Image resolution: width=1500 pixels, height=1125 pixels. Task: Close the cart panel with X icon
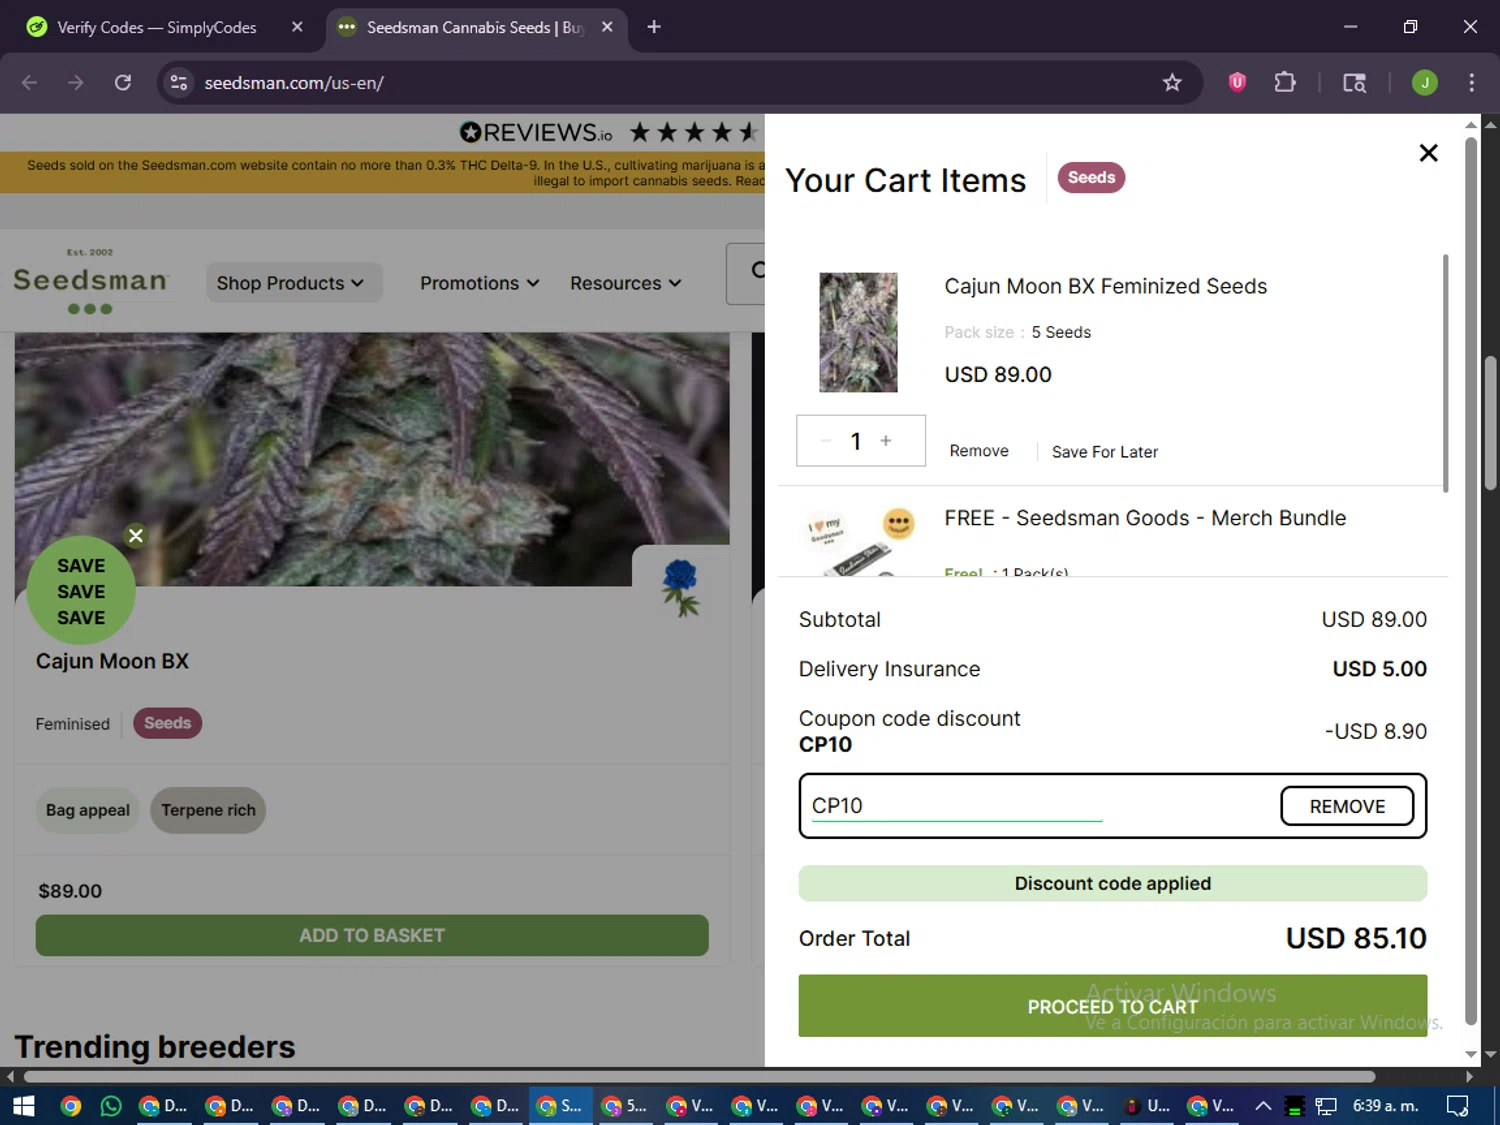[x=1428, y=153]
